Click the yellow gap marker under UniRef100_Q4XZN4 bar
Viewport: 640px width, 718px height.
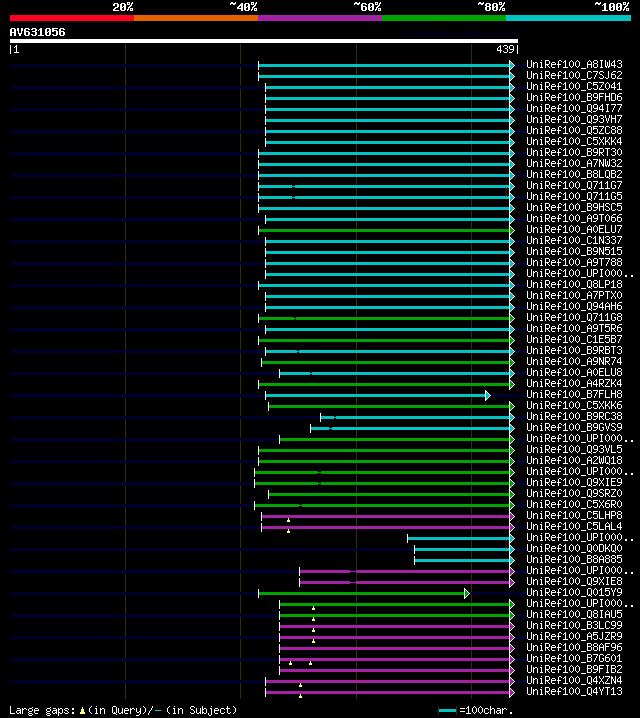point(300,685)
